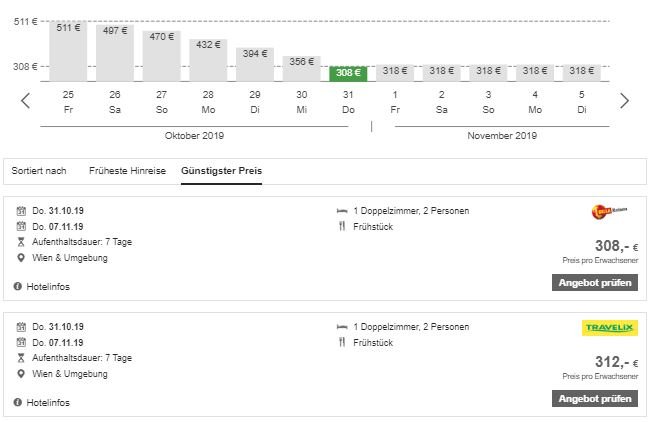Click the next dates right arrow
The height and width of the screenshot is (422, 656).
point(624,100)
